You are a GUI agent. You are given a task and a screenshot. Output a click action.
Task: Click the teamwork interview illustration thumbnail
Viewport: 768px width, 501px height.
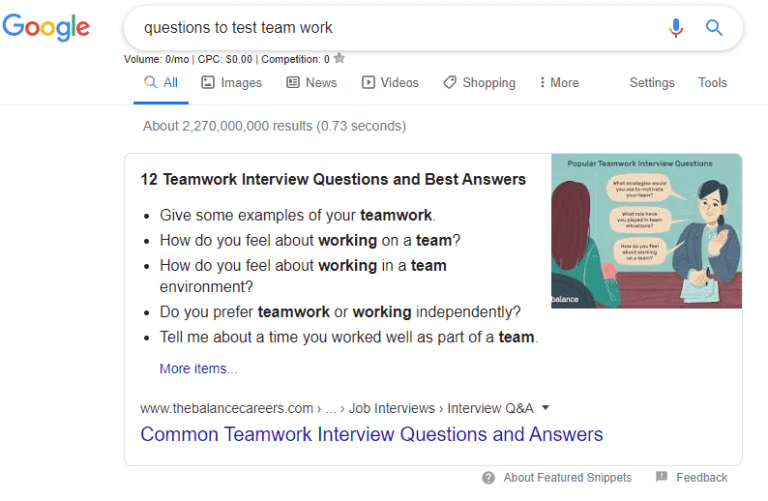pyautogui.click(x=646, y=231)
